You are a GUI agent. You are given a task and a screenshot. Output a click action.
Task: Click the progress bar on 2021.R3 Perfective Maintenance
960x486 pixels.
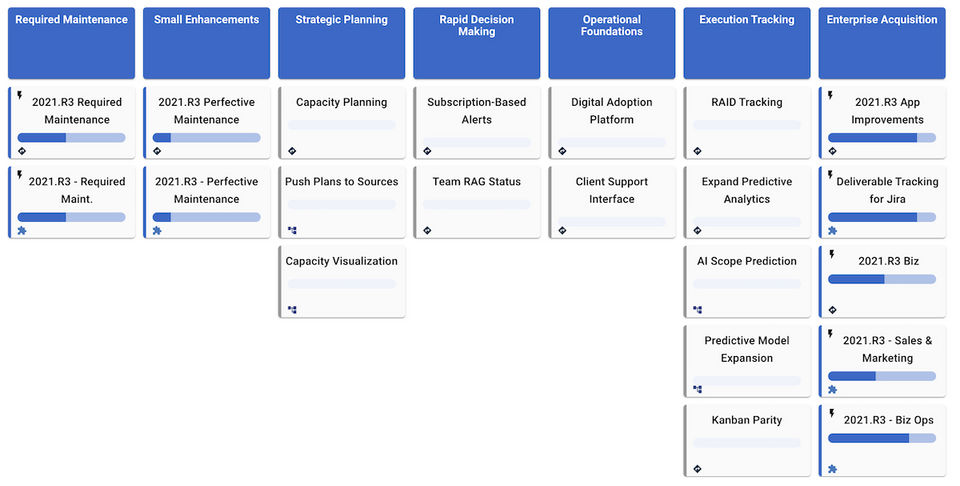(206, 138)
